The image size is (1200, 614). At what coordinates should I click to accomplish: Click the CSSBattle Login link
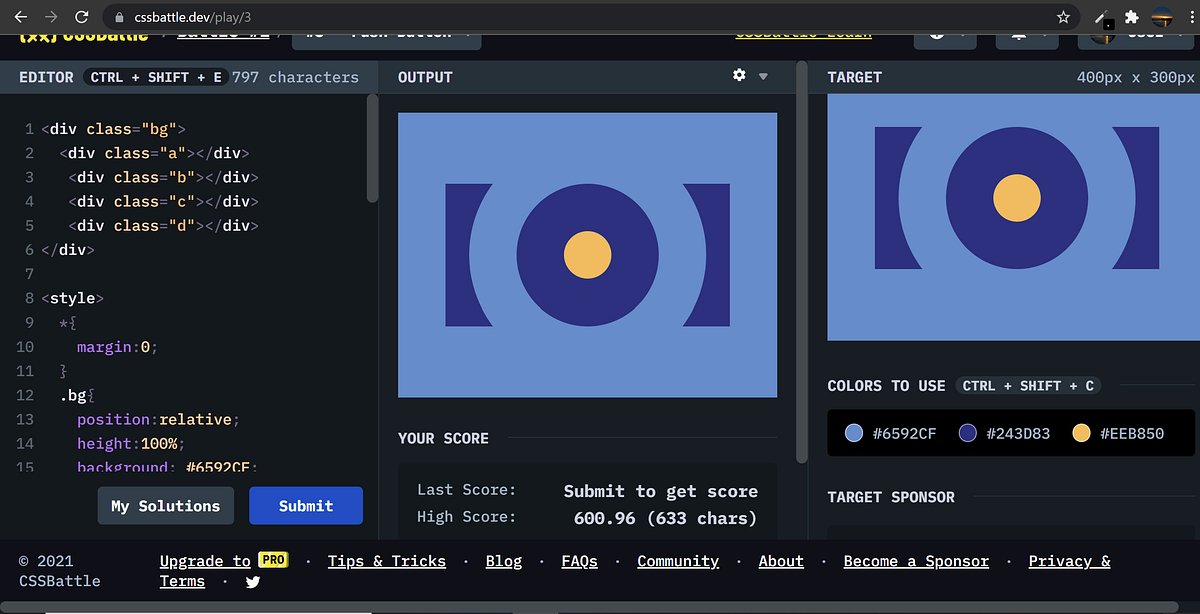coord(803,33)
